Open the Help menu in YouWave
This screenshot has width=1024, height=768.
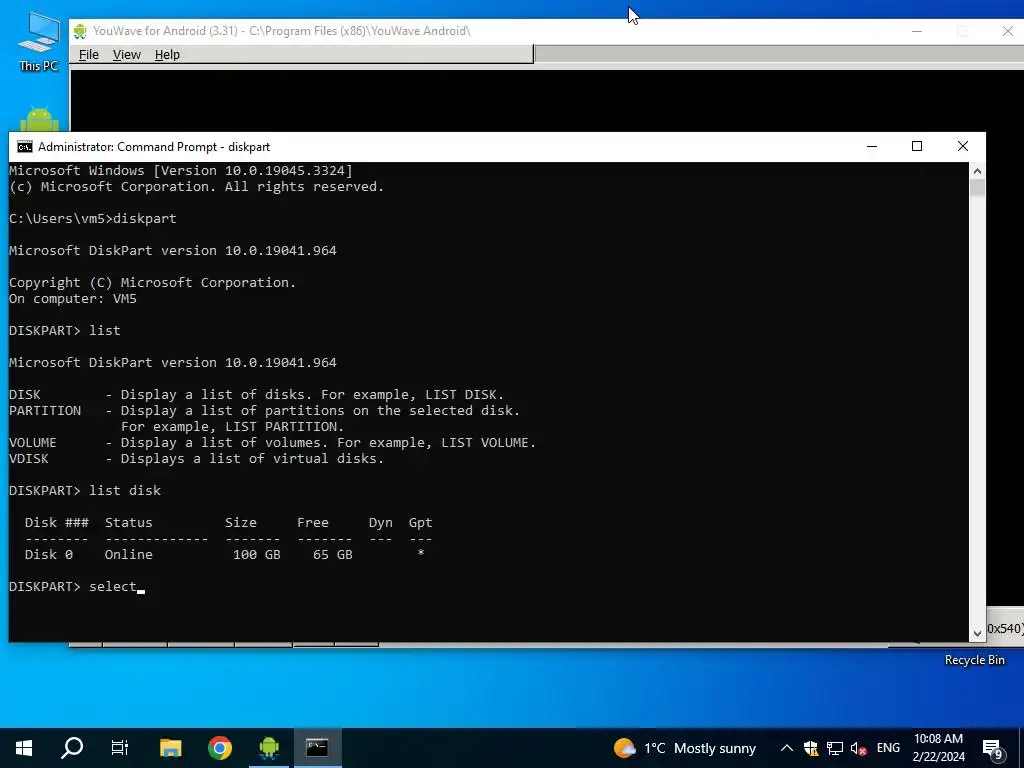pos(167,55)
